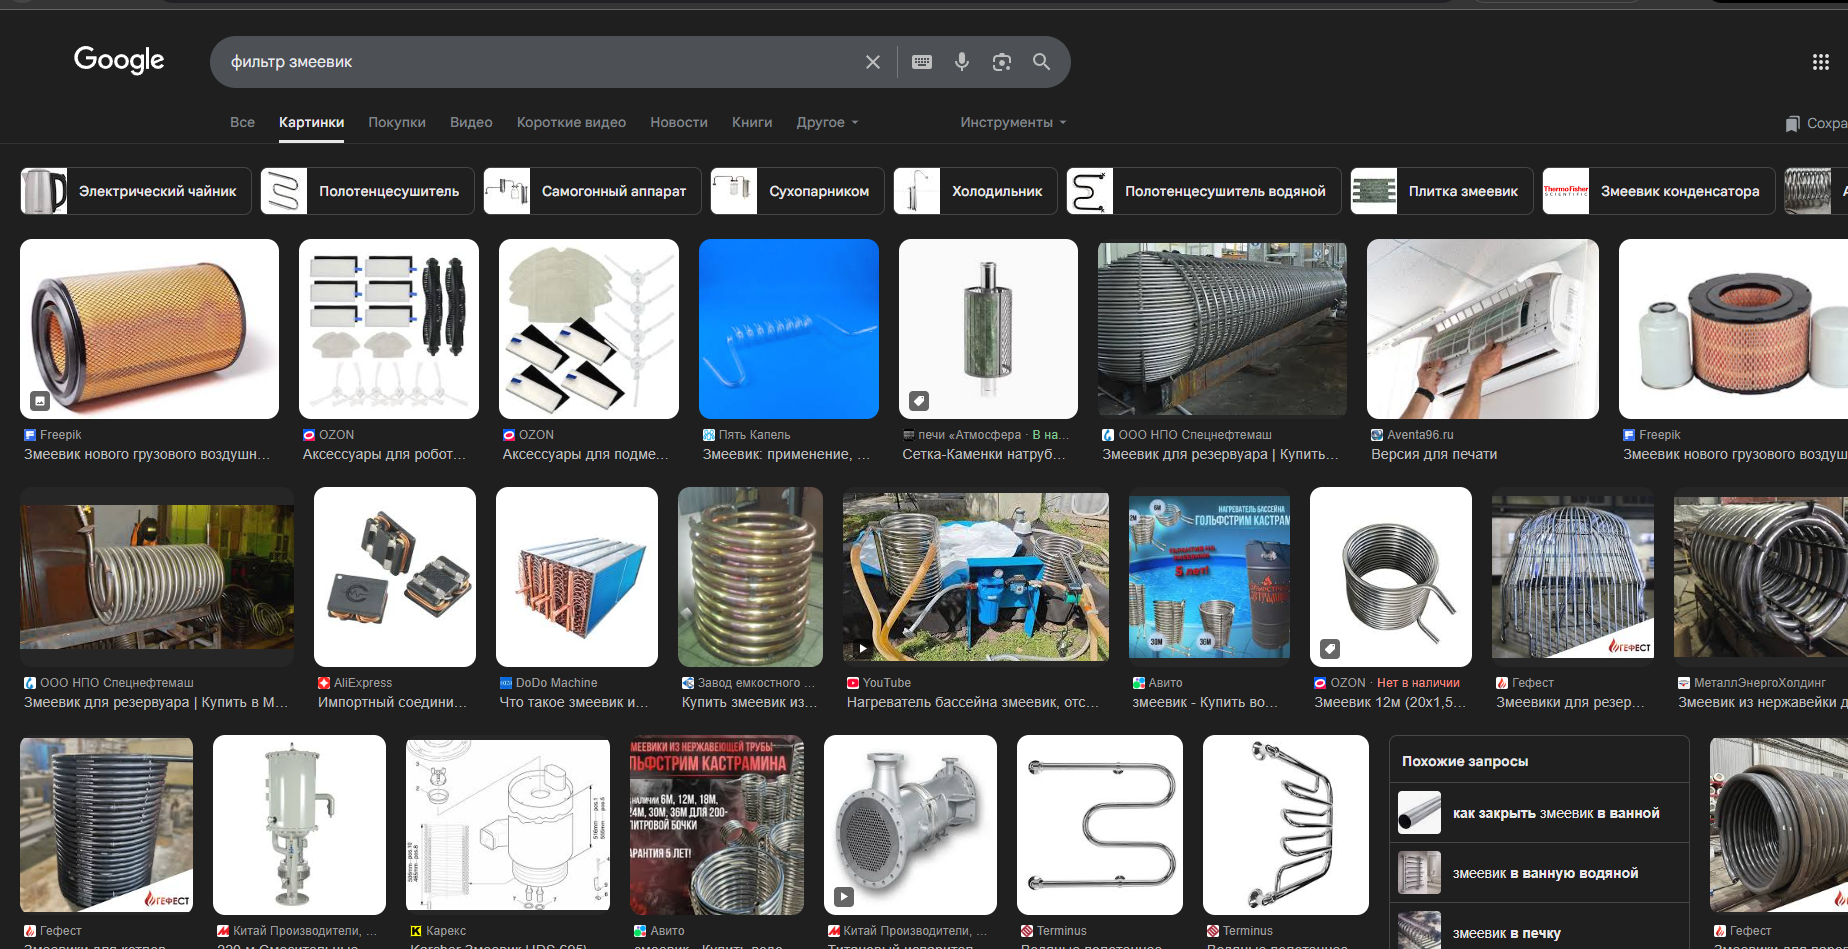Switch to the Видео tab
1848x949 pixels.
pos(471,122)
